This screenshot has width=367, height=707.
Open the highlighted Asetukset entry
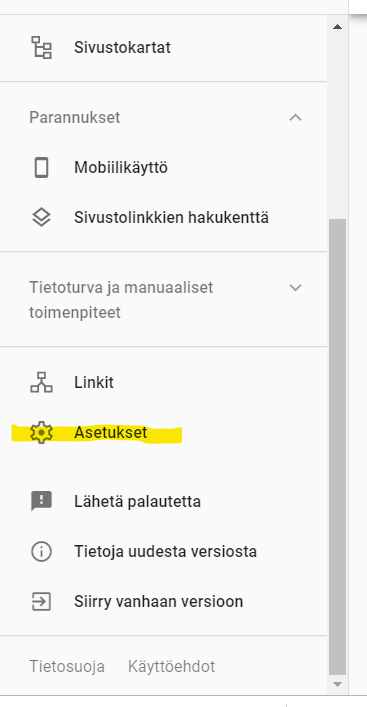coord(164,432)
